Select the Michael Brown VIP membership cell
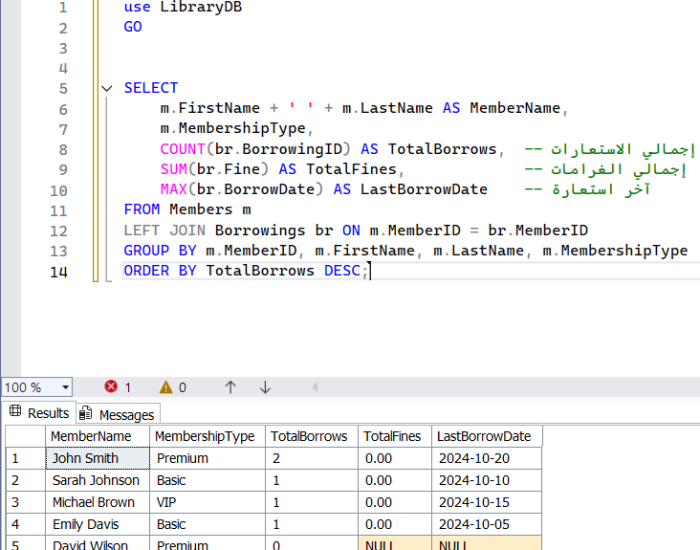This screenshot has height=550, width=700. tap(206, 502)
